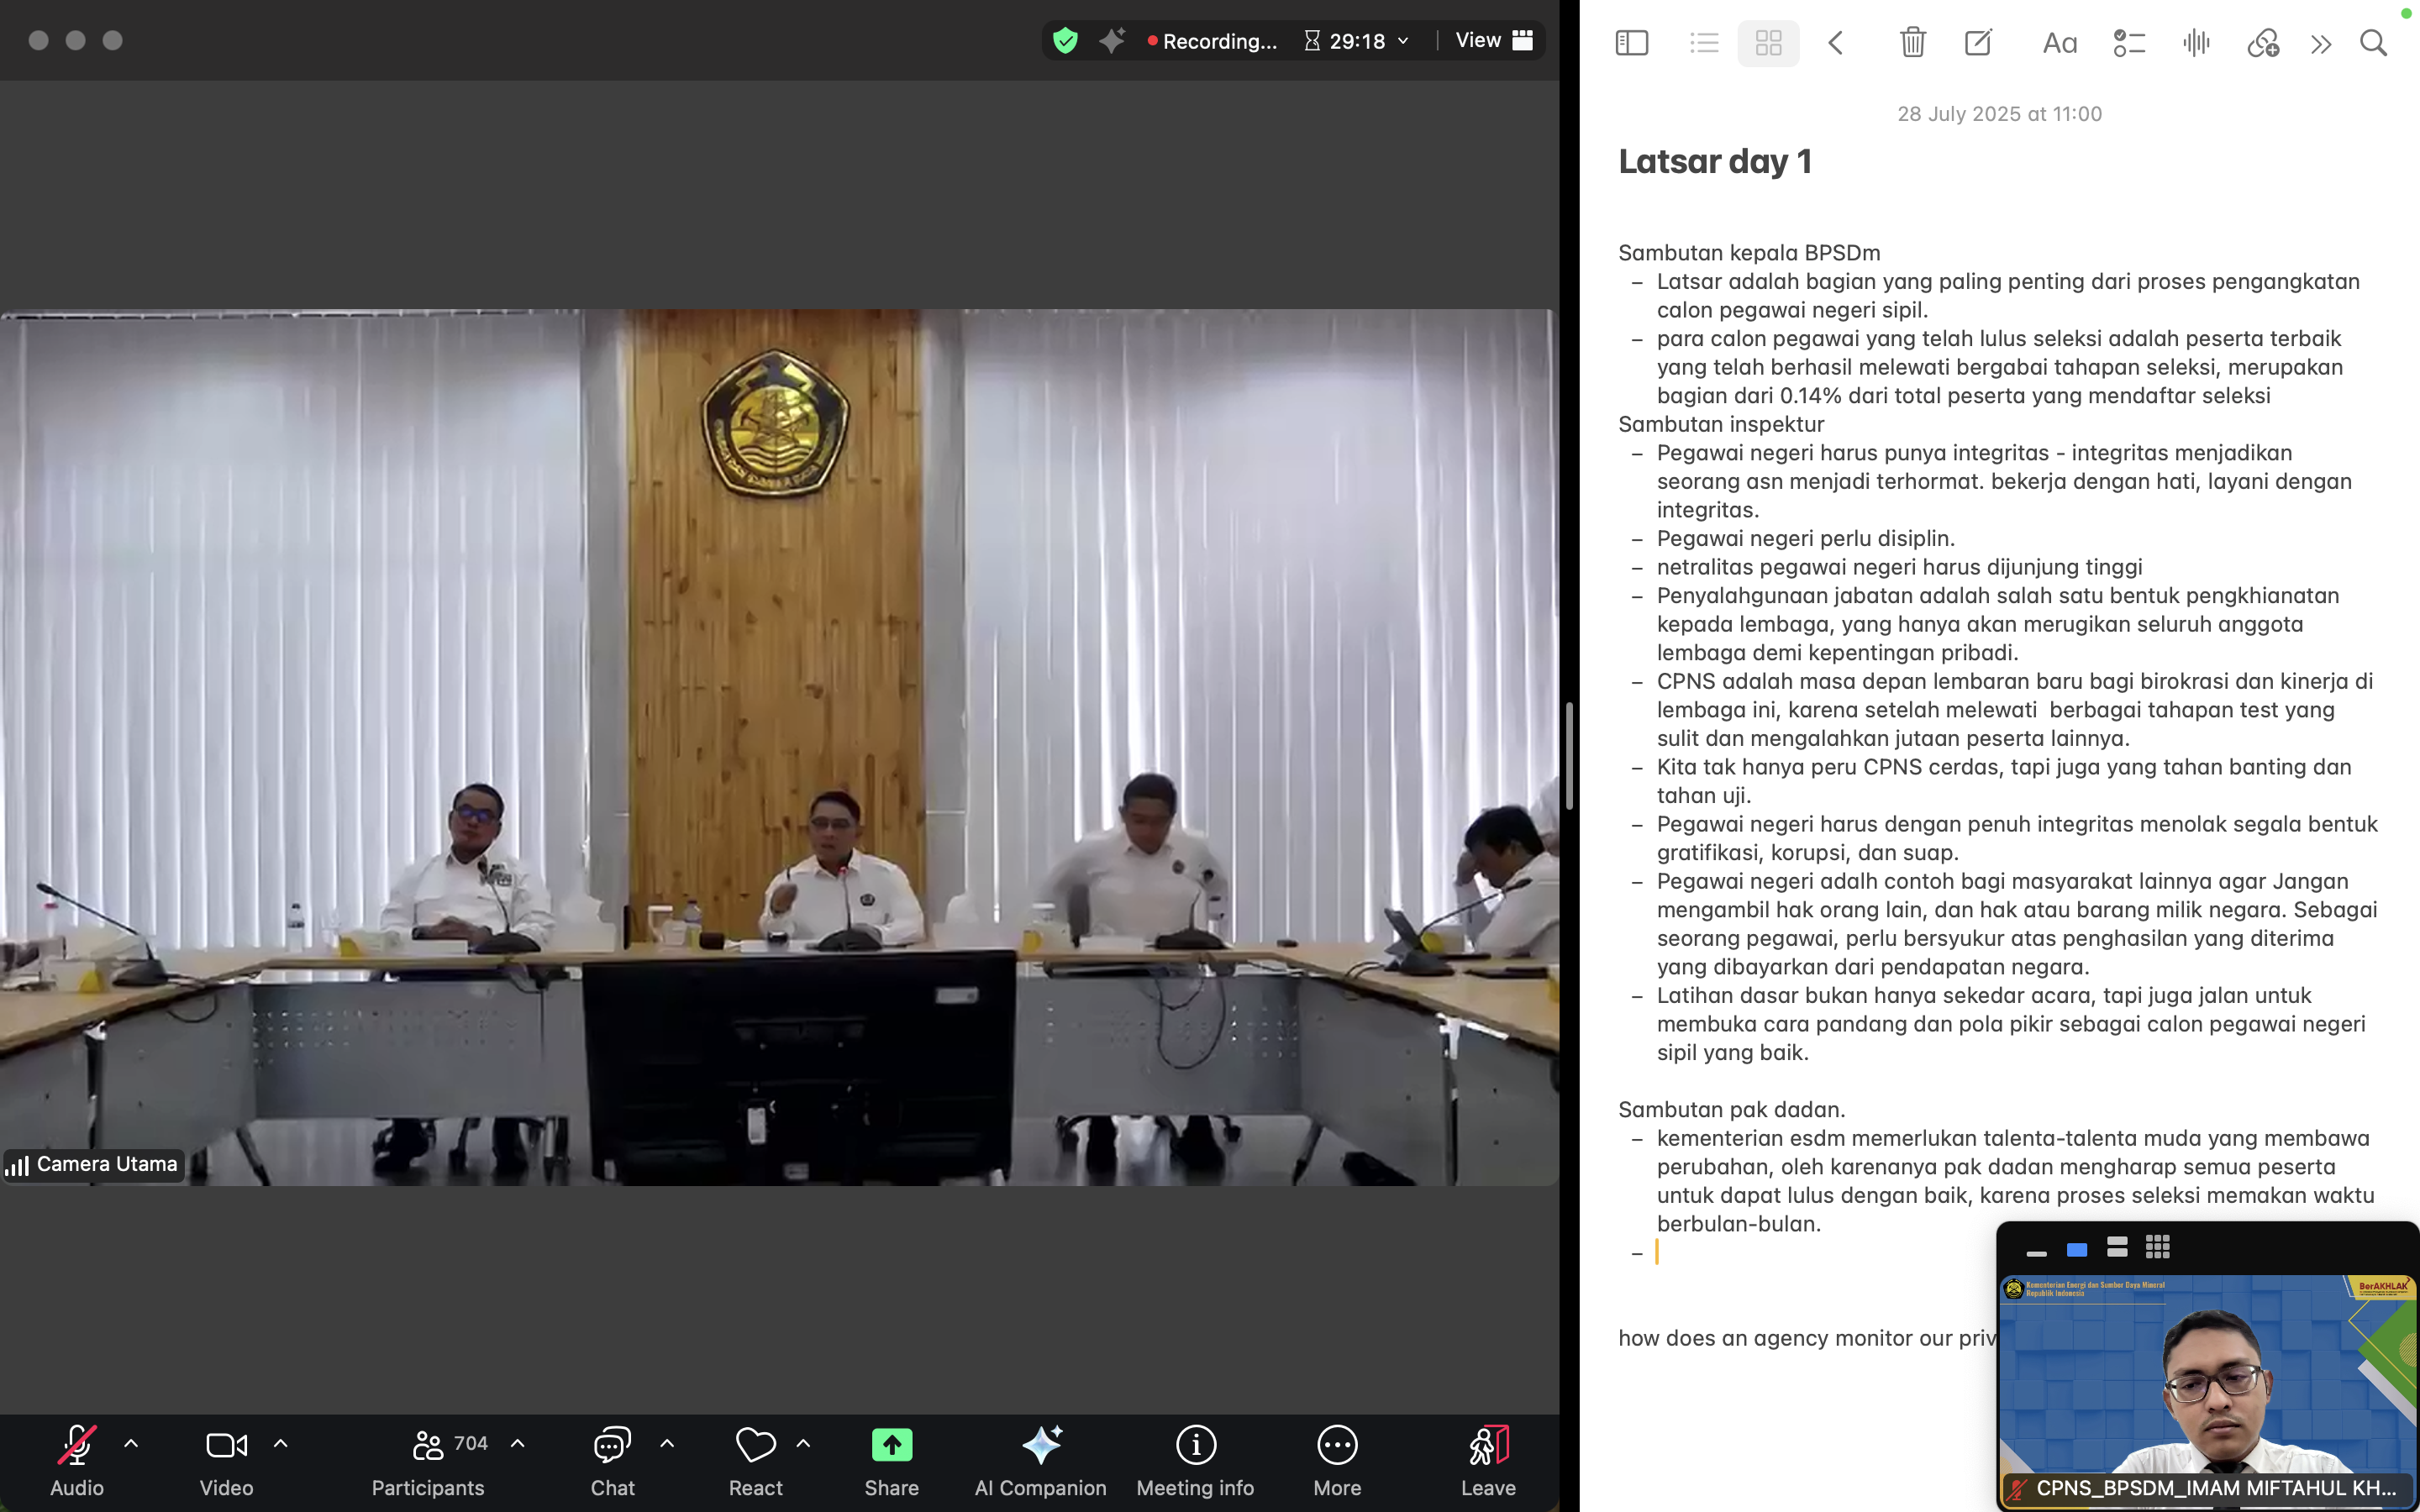Switch Notes to gallery view
This screenshot has width=2420, height=1512.
(1768, 43)
